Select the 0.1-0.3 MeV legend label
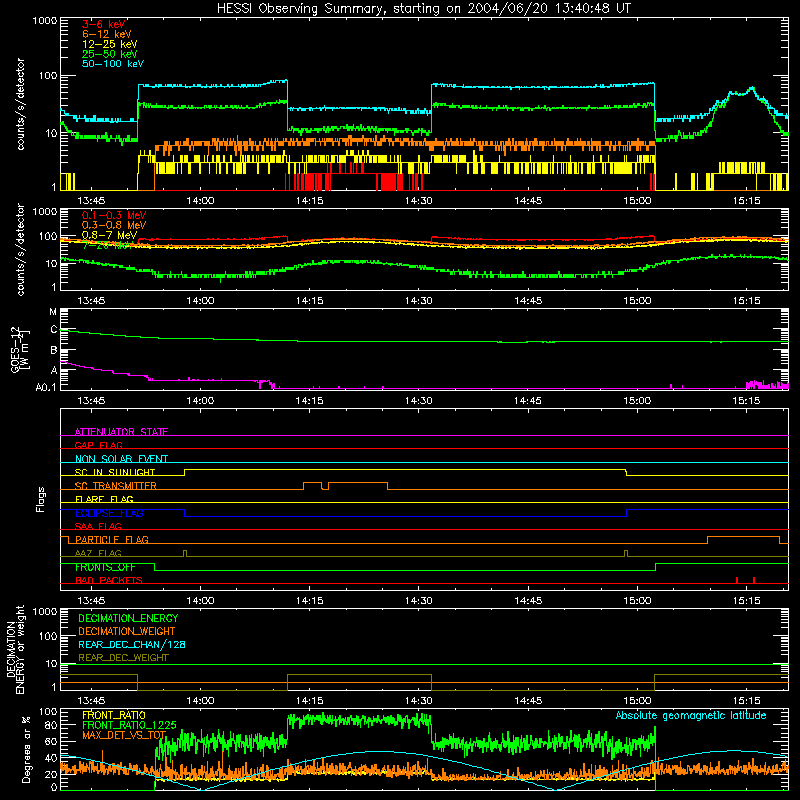This screenshot has height=800, width=800. 114,215
